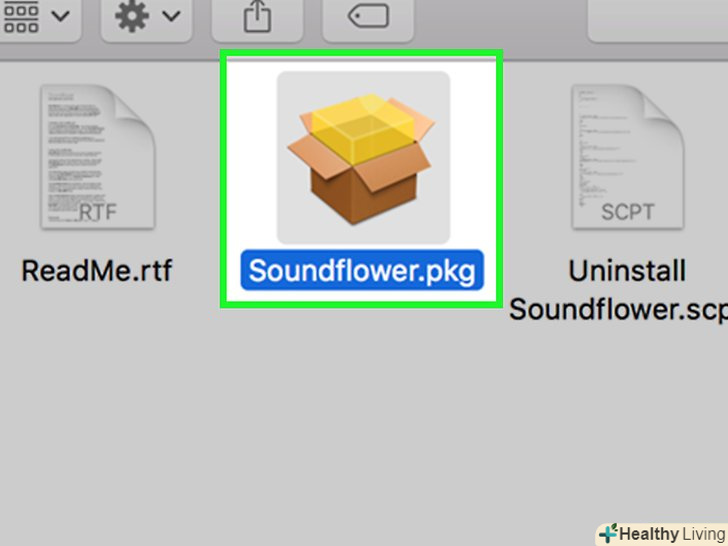
Task: Click the Uninstall Soundflower.scpt file name
Action: (619, 290)
